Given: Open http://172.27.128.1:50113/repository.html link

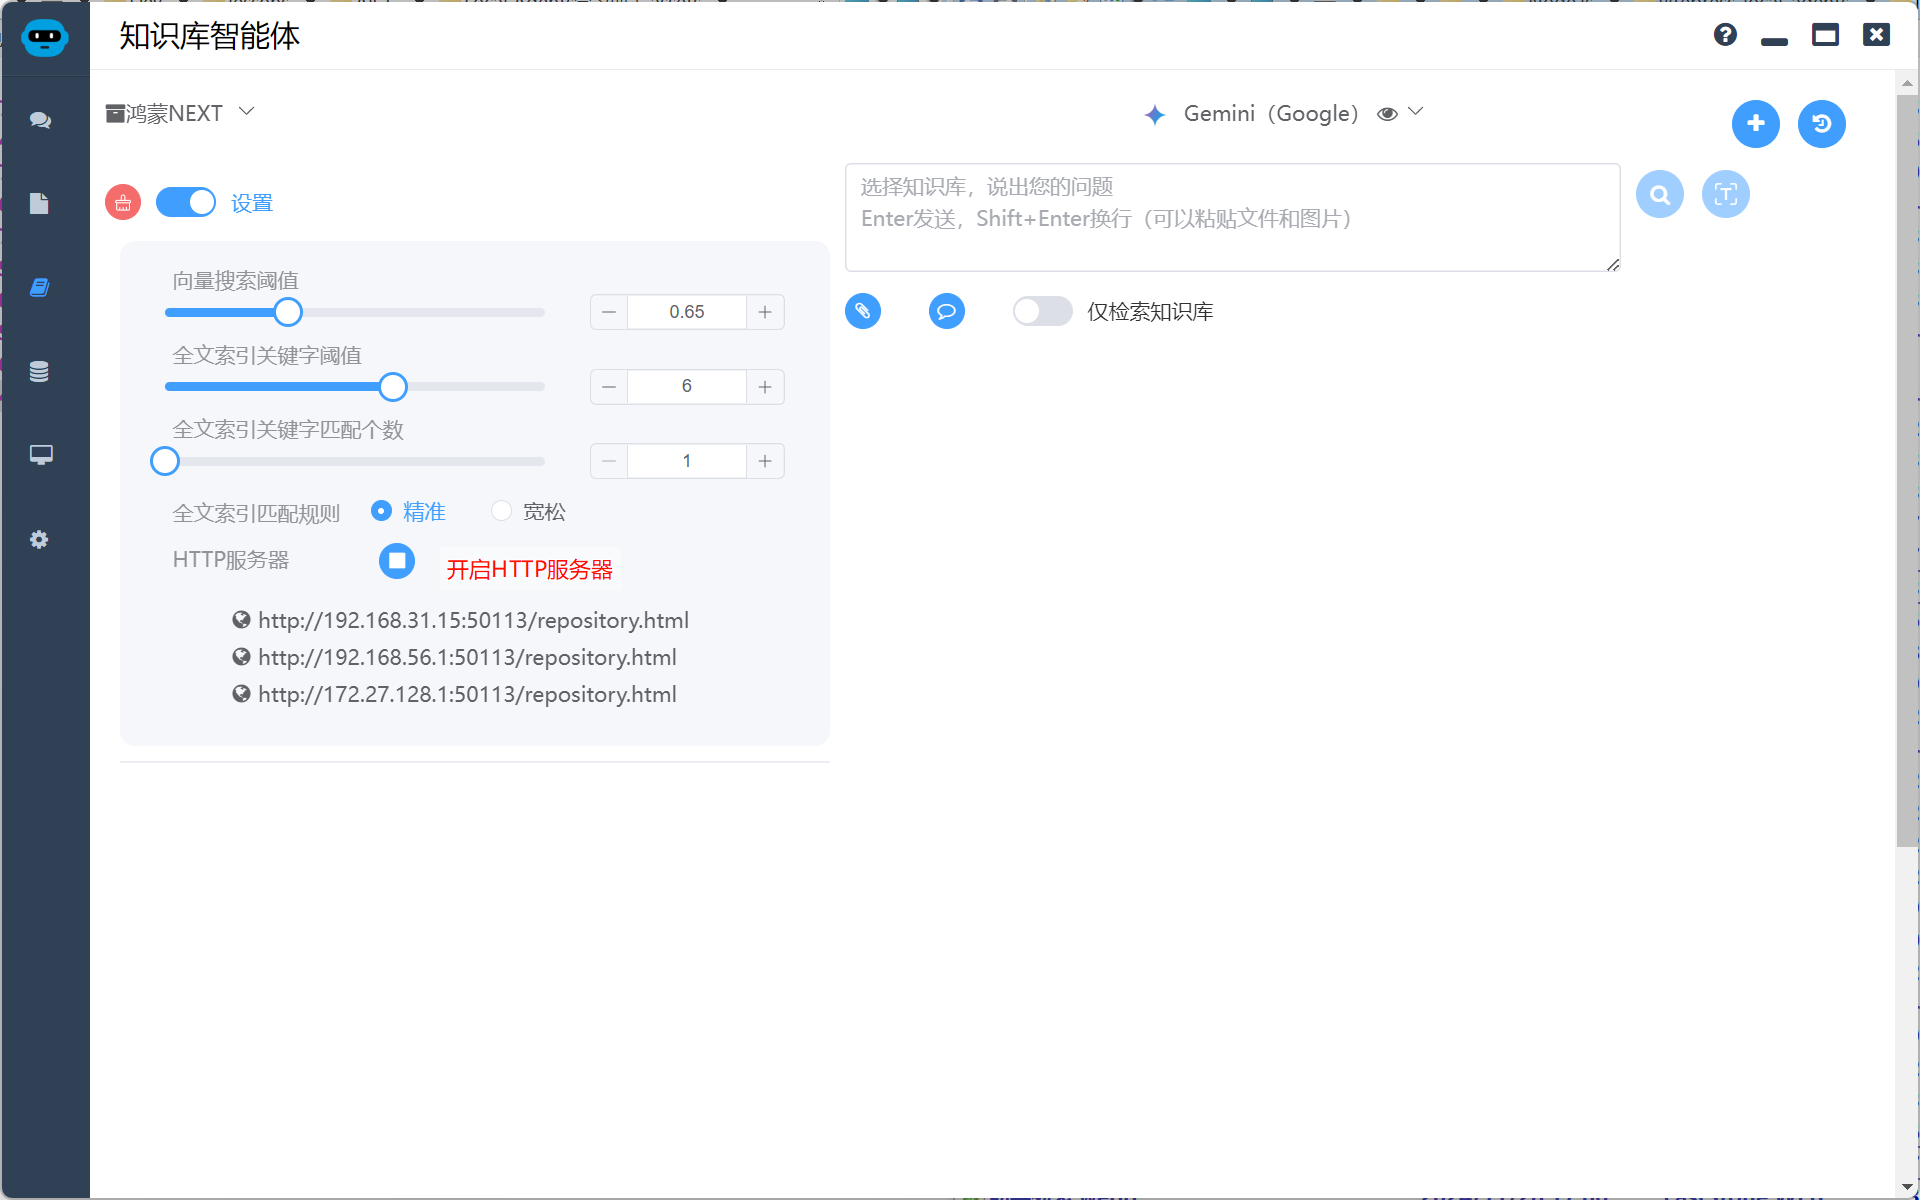Looking at the screenshot, I should coord(467,694).
